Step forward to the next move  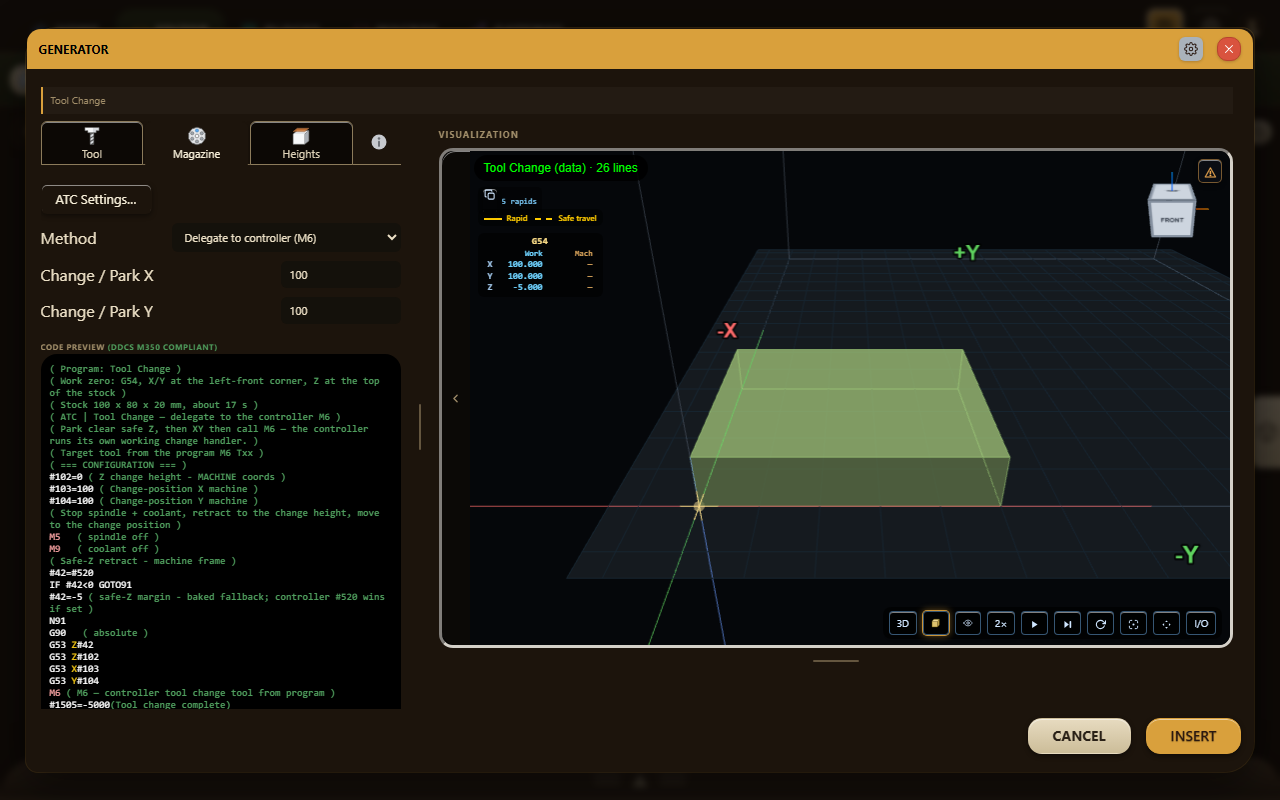pyautogui.click(x=1067, y=623)
